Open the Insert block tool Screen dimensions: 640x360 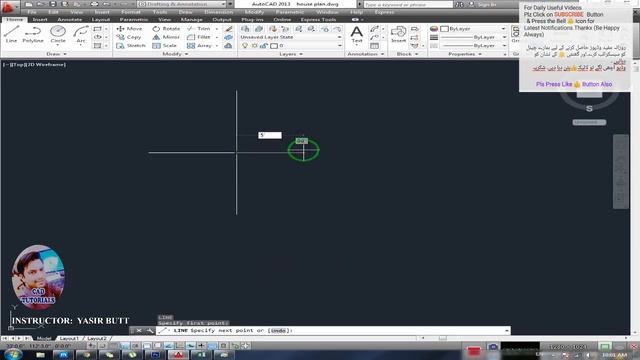point(398,34)
